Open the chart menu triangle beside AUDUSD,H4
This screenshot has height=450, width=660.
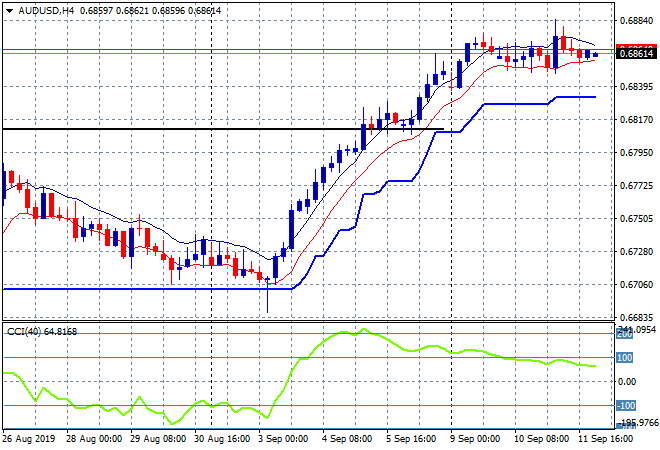(x=9, y=11)
